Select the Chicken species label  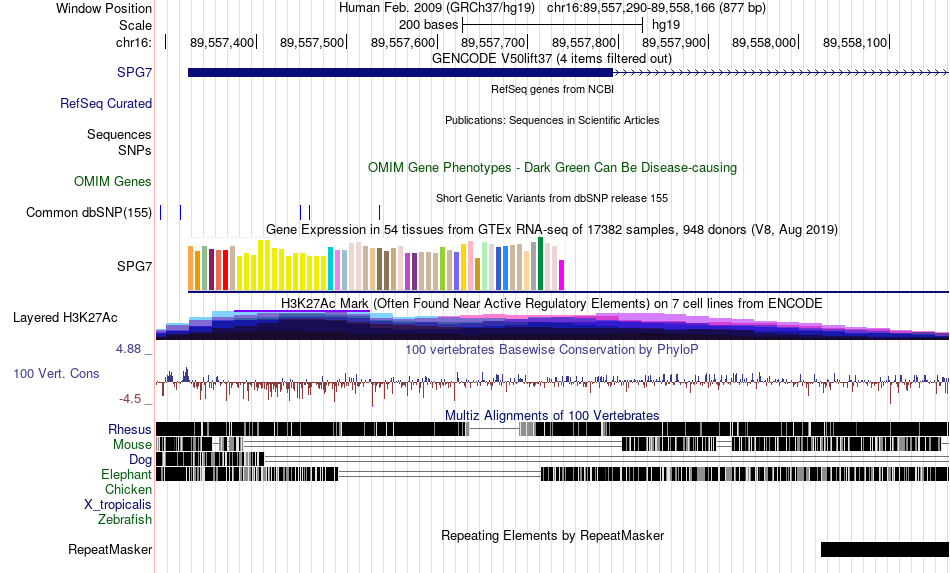[128, 489]
